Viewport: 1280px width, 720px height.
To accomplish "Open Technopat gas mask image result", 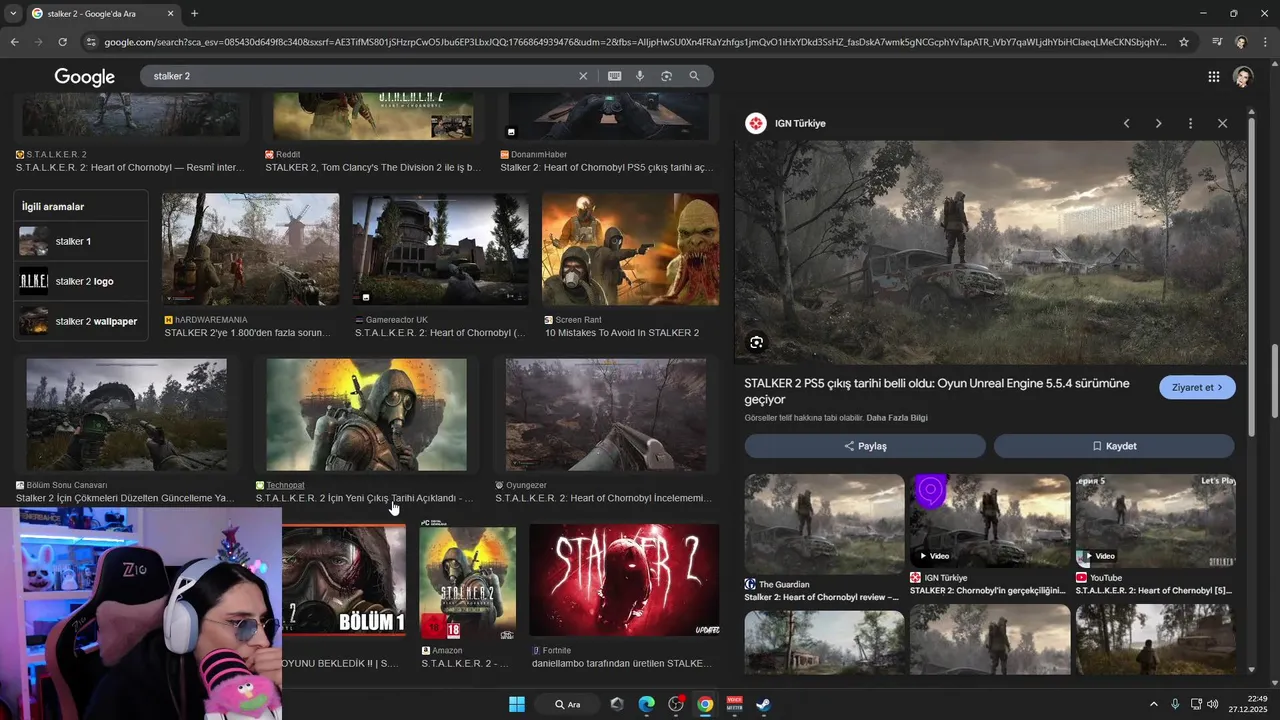I will coord(366,415).
